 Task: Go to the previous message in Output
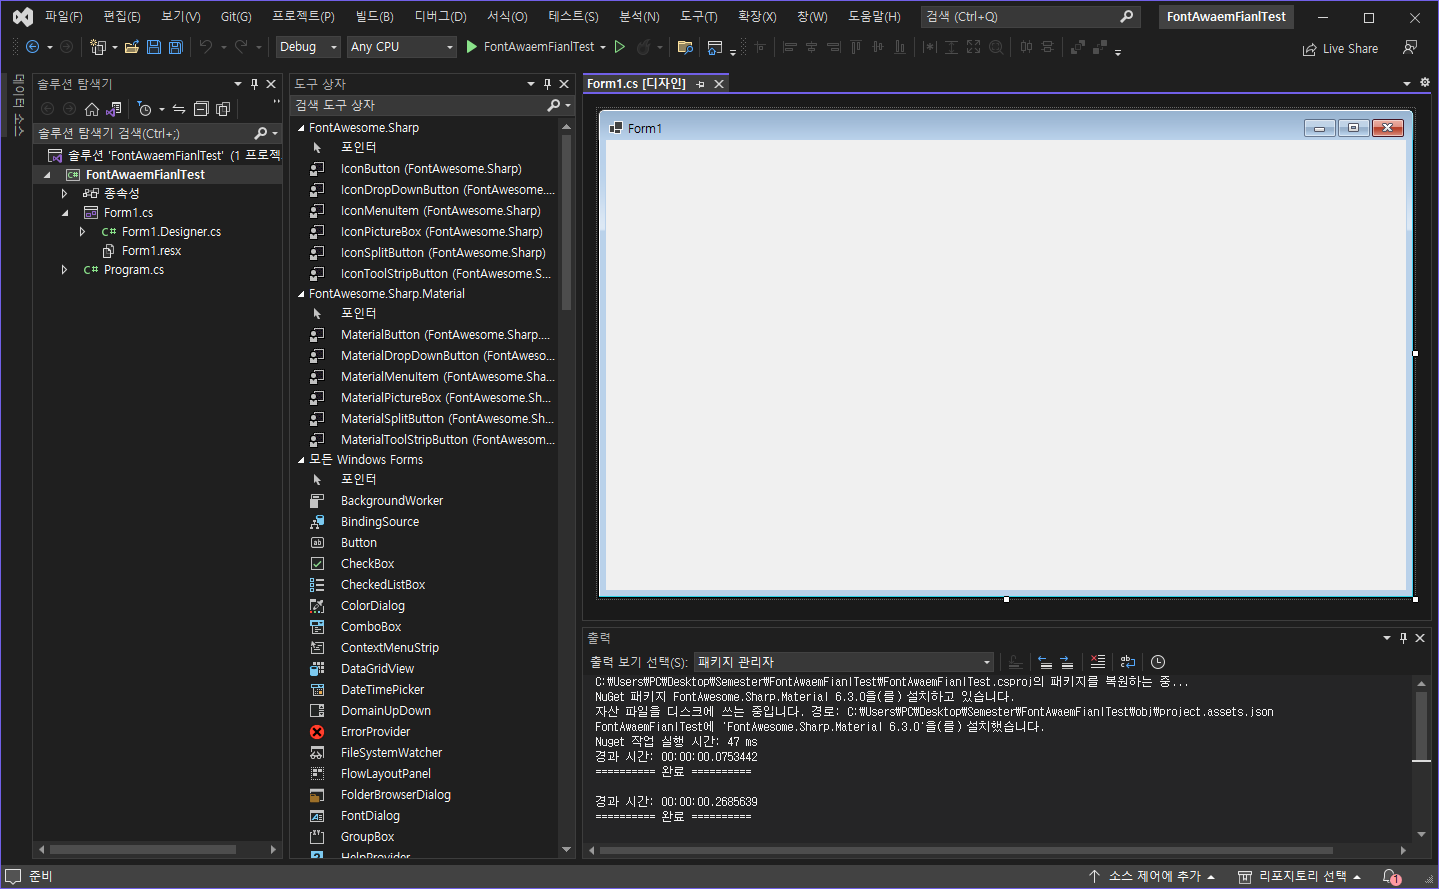1044,662
